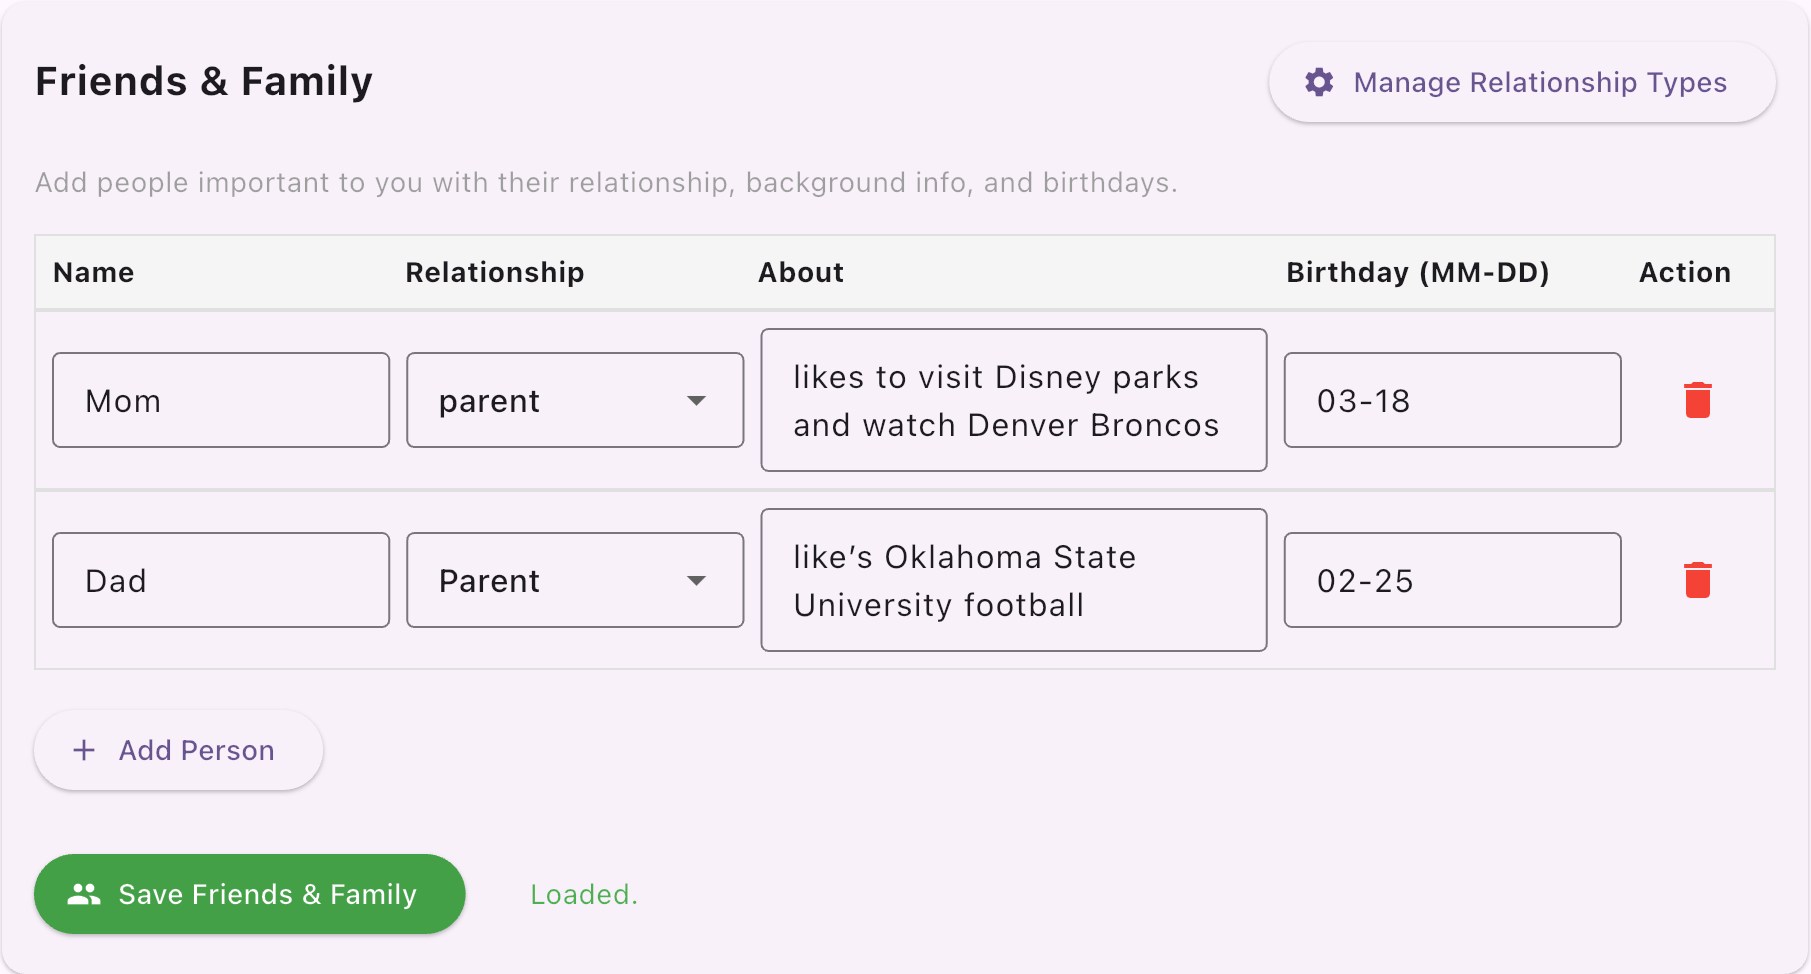The height and width of the screenshot is (974, 1811).
Task: Edit the birthday field showing 02-25
Action: pos(1452,580)
